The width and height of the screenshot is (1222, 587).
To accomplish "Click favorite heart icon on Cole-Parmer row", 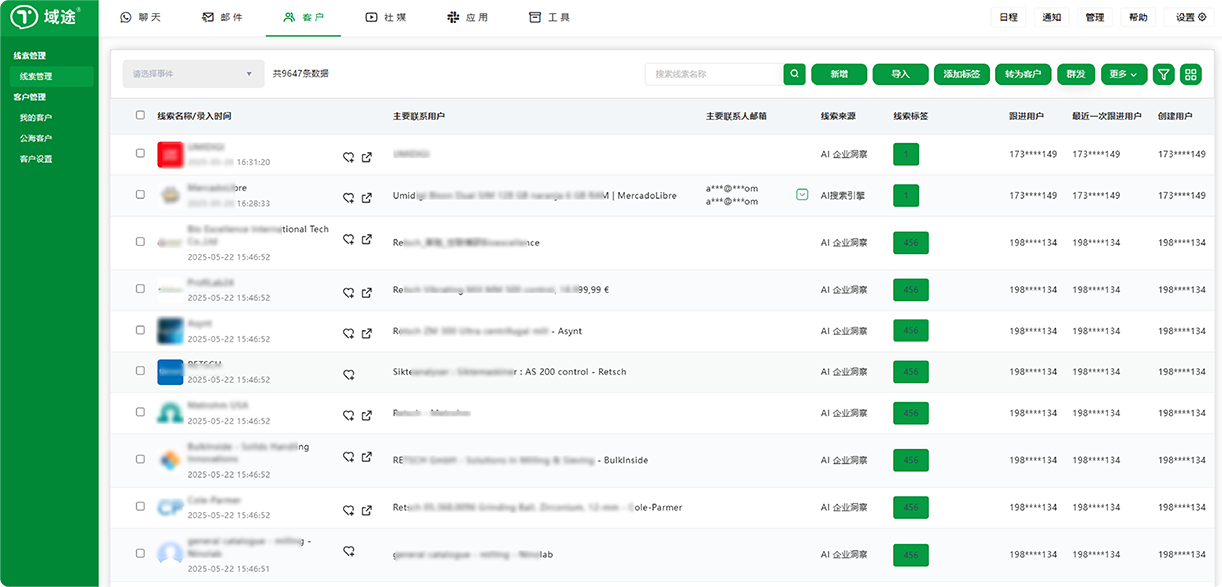I will tap(349, 509).
